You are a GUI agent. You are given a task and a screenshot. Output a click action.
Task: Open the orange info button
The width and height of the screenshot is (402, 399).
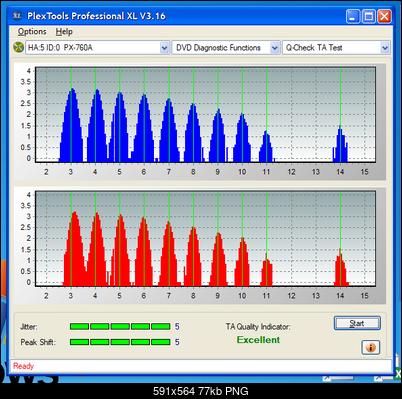pos(370,347)
